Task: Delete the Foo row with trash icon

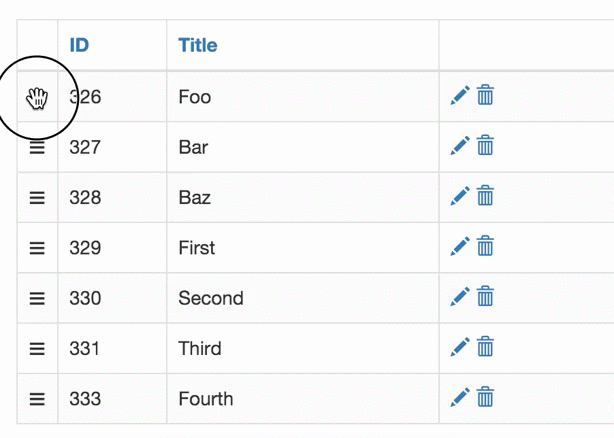Action: 485,95
